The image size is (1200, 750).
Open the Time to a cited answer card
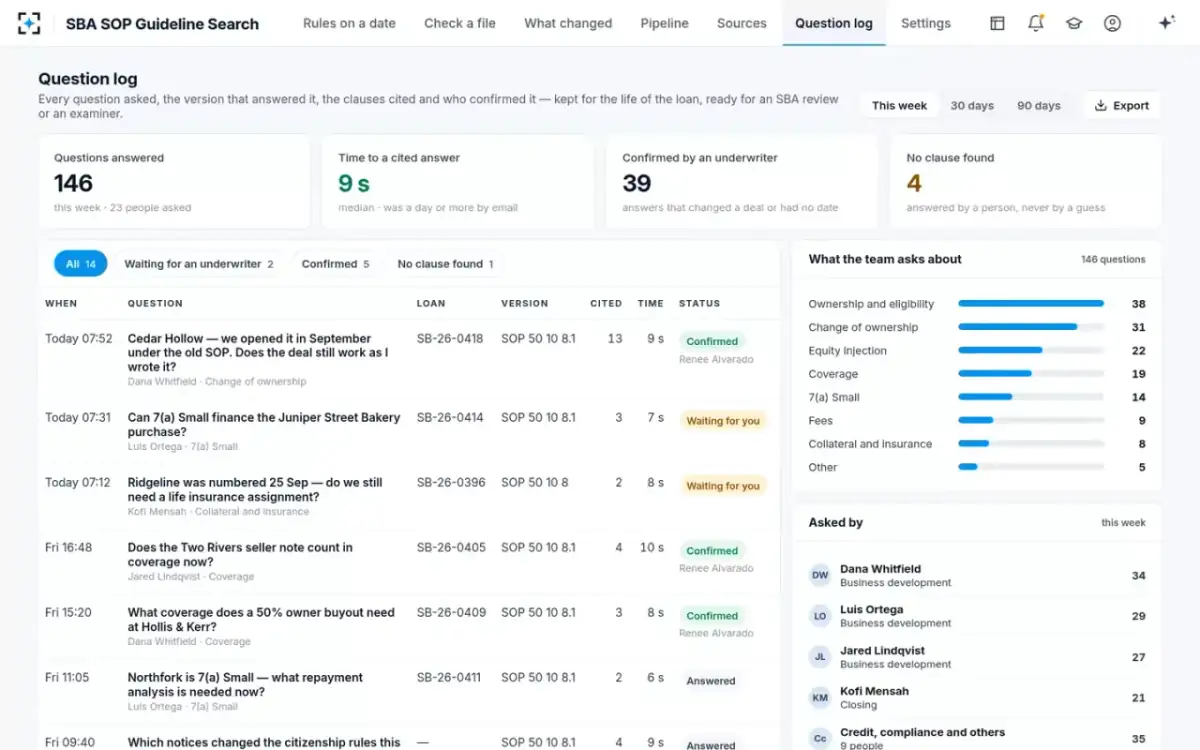(x=458, y=181)
